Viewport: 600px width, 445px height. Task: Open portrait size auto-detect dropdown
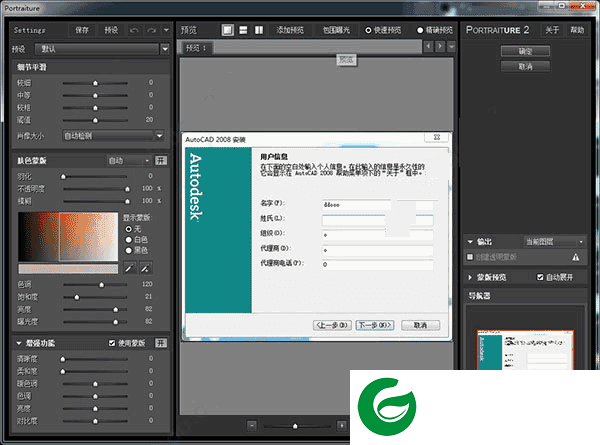(x=113, y=135)
